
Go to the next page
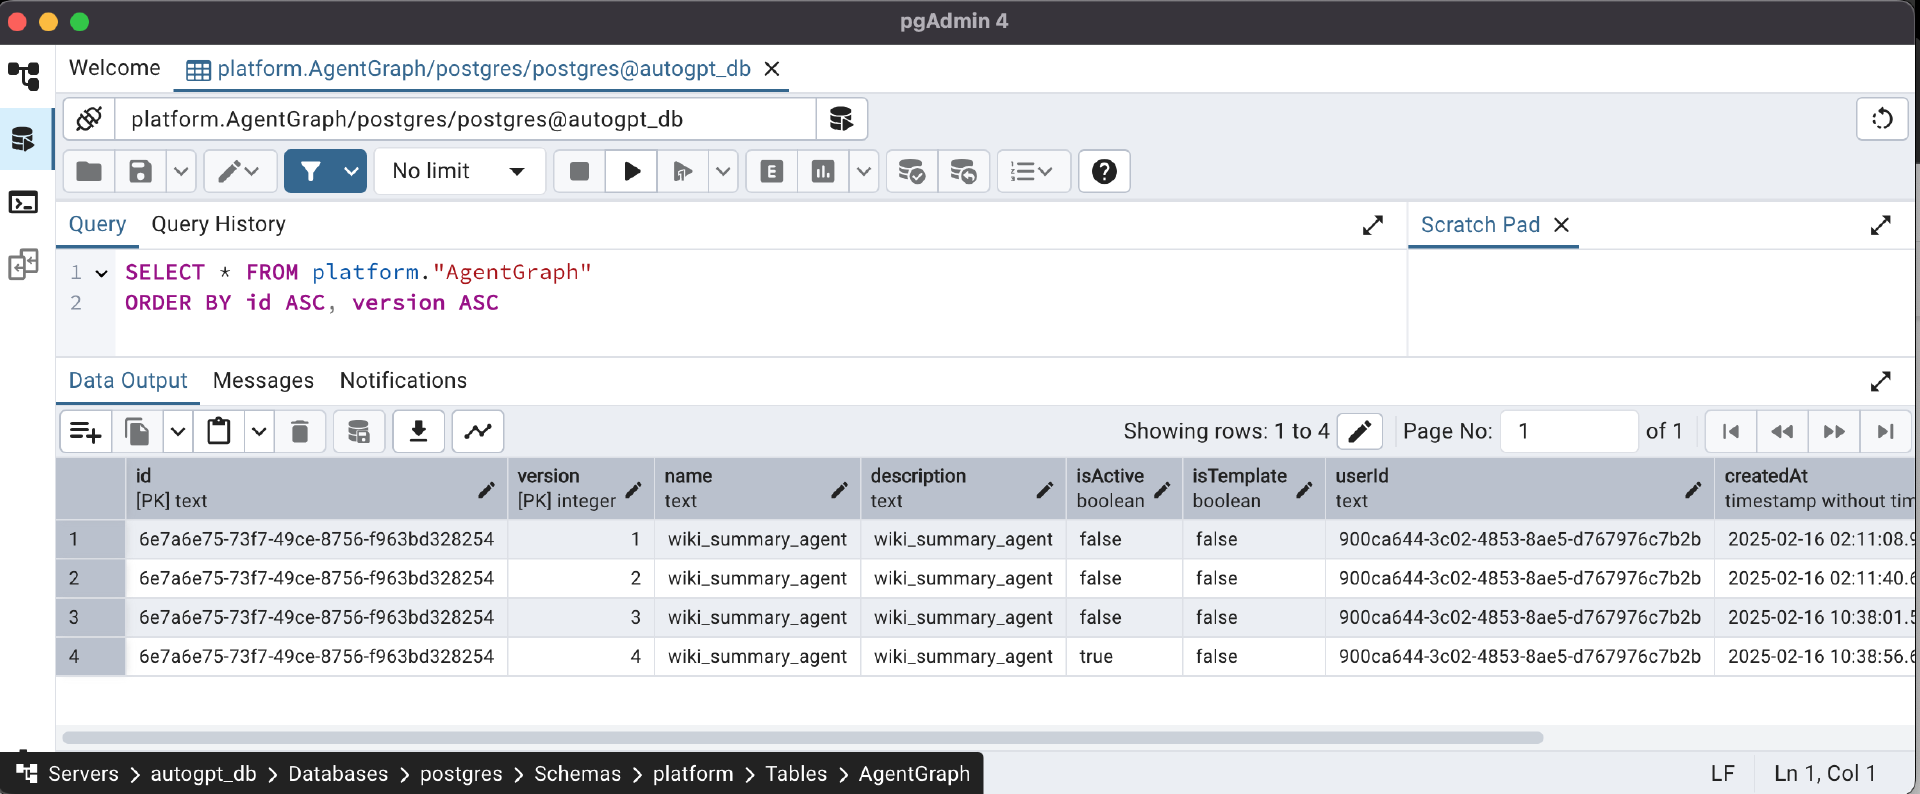(1834, 431)
